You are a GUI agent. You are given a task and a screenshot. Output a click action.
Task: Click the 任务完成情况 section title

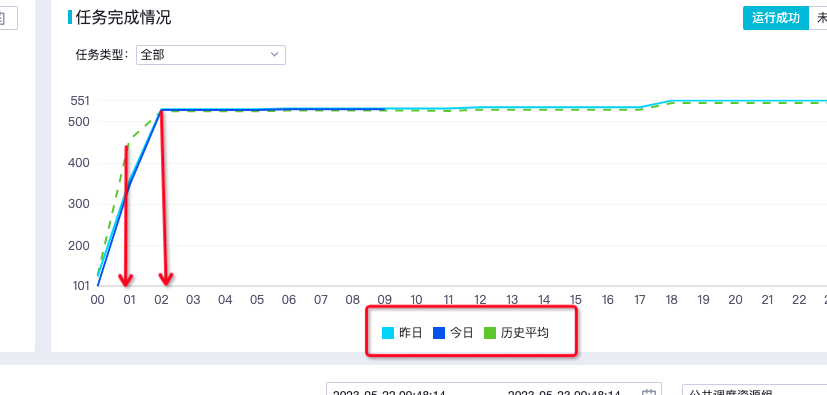click(123, 17)
